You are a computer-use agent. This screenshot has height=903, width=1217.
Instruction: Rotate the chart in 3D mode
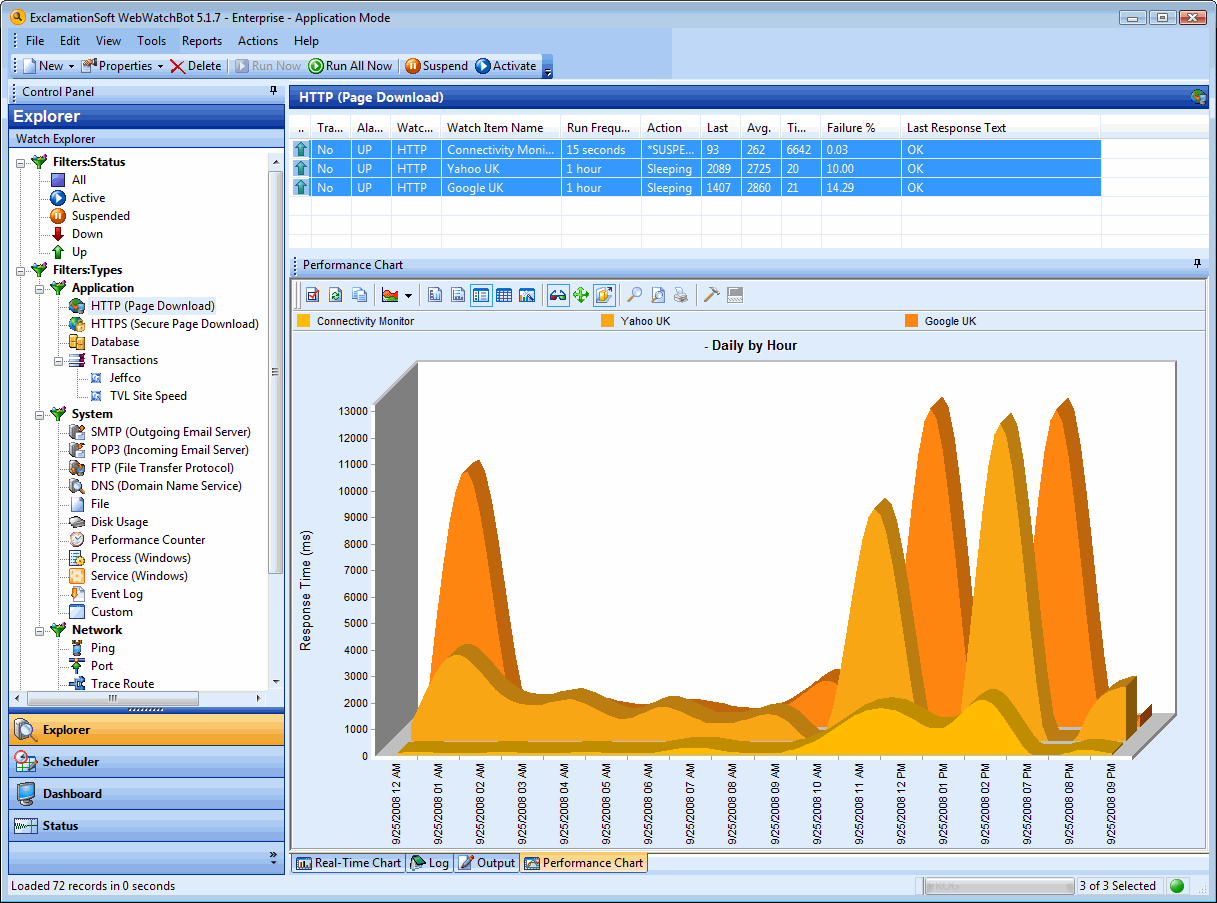point(602,294)
